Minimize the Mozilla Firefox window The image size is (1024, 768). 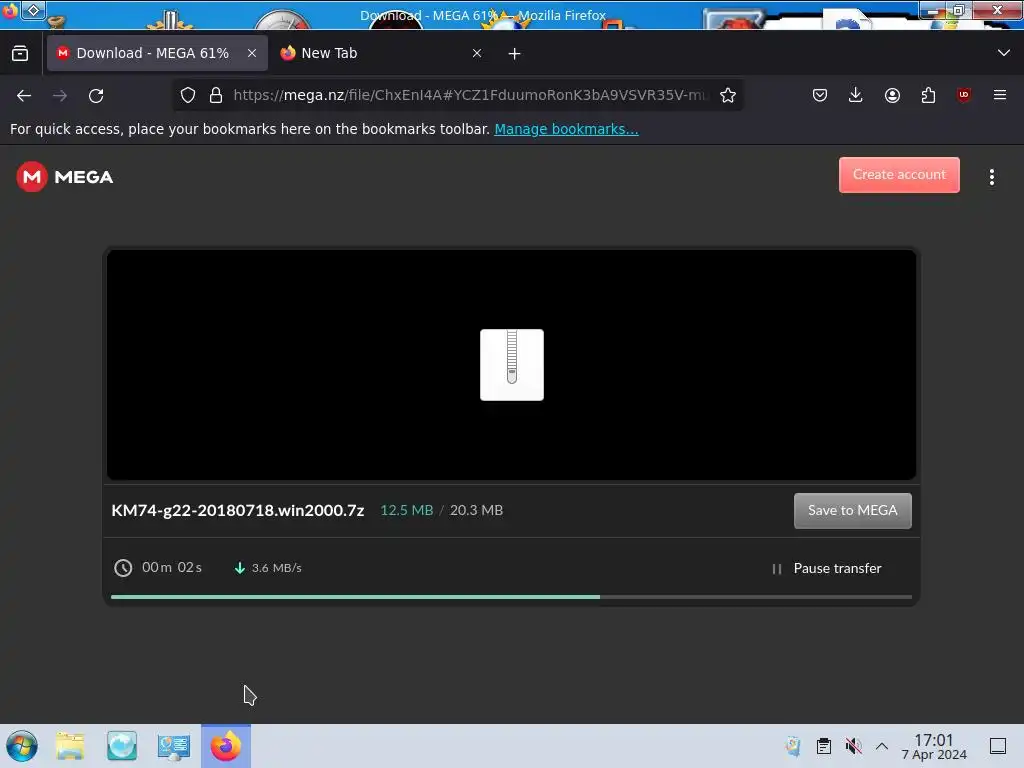click(x=934, y=10)
